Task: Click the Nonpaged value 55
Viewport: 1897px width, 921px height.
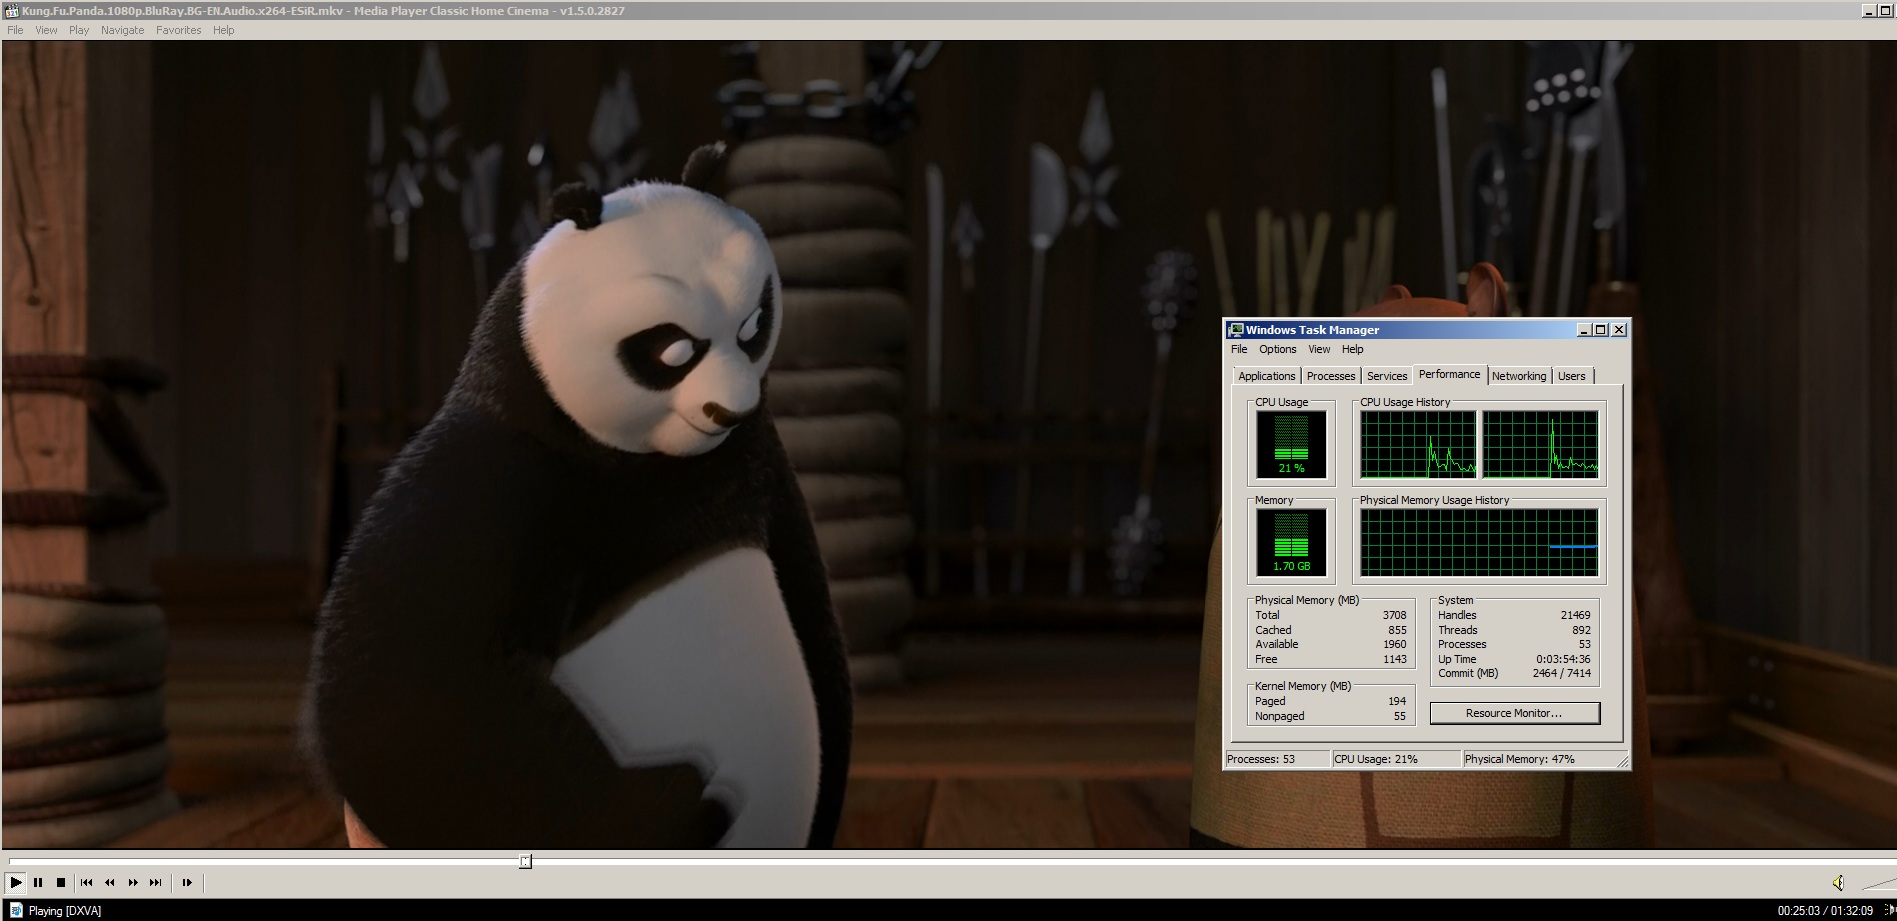Action: point(1400,716)
